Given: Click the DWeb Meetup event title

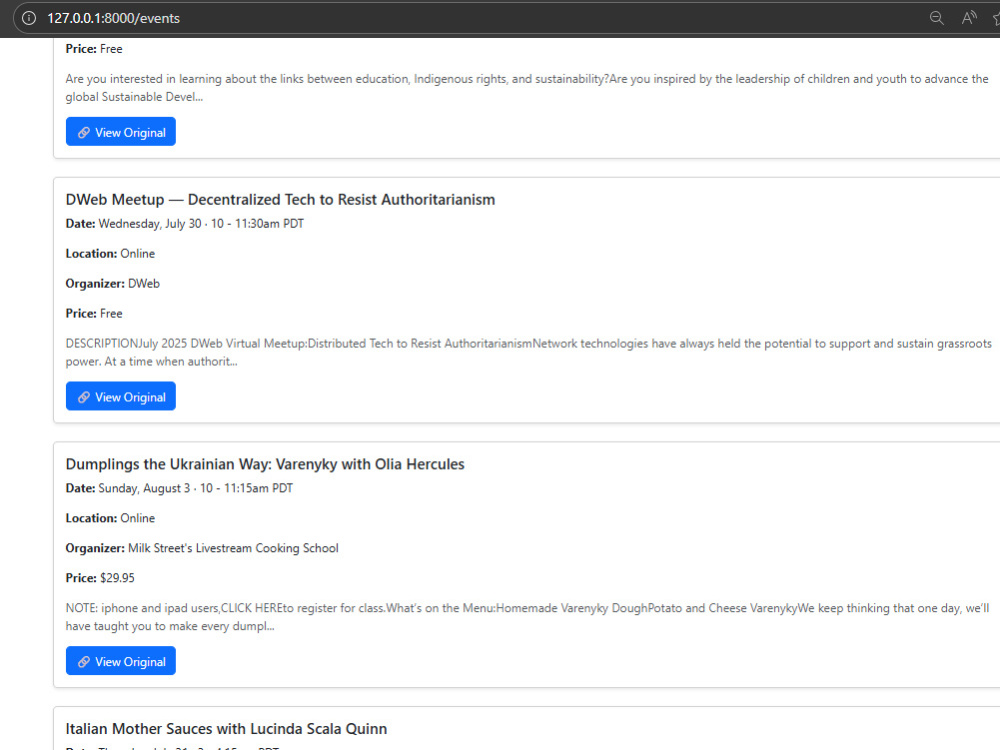Looking at the screenshot, I should coord(280,200).
